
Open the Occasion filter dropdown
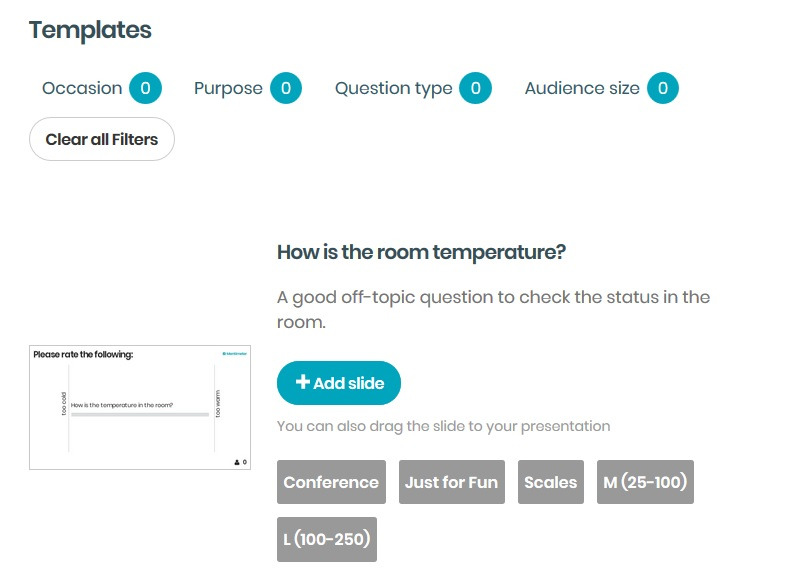pos(82,88)
